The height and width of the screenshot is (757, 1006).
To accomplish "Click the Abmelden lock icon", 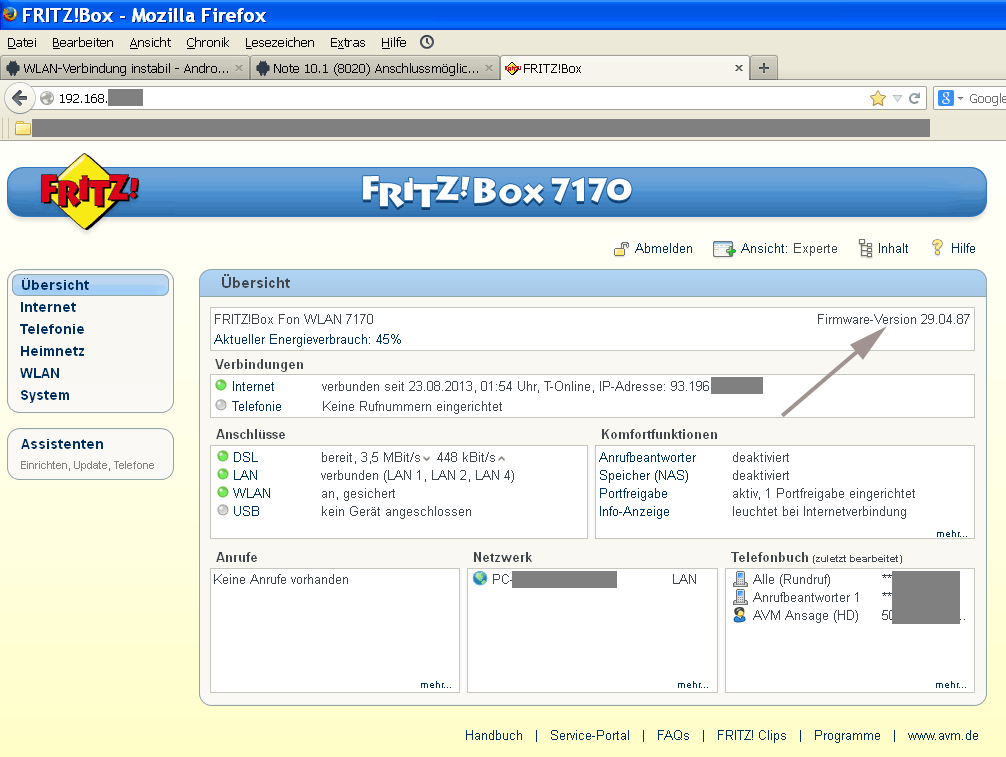I will (621, 249).
